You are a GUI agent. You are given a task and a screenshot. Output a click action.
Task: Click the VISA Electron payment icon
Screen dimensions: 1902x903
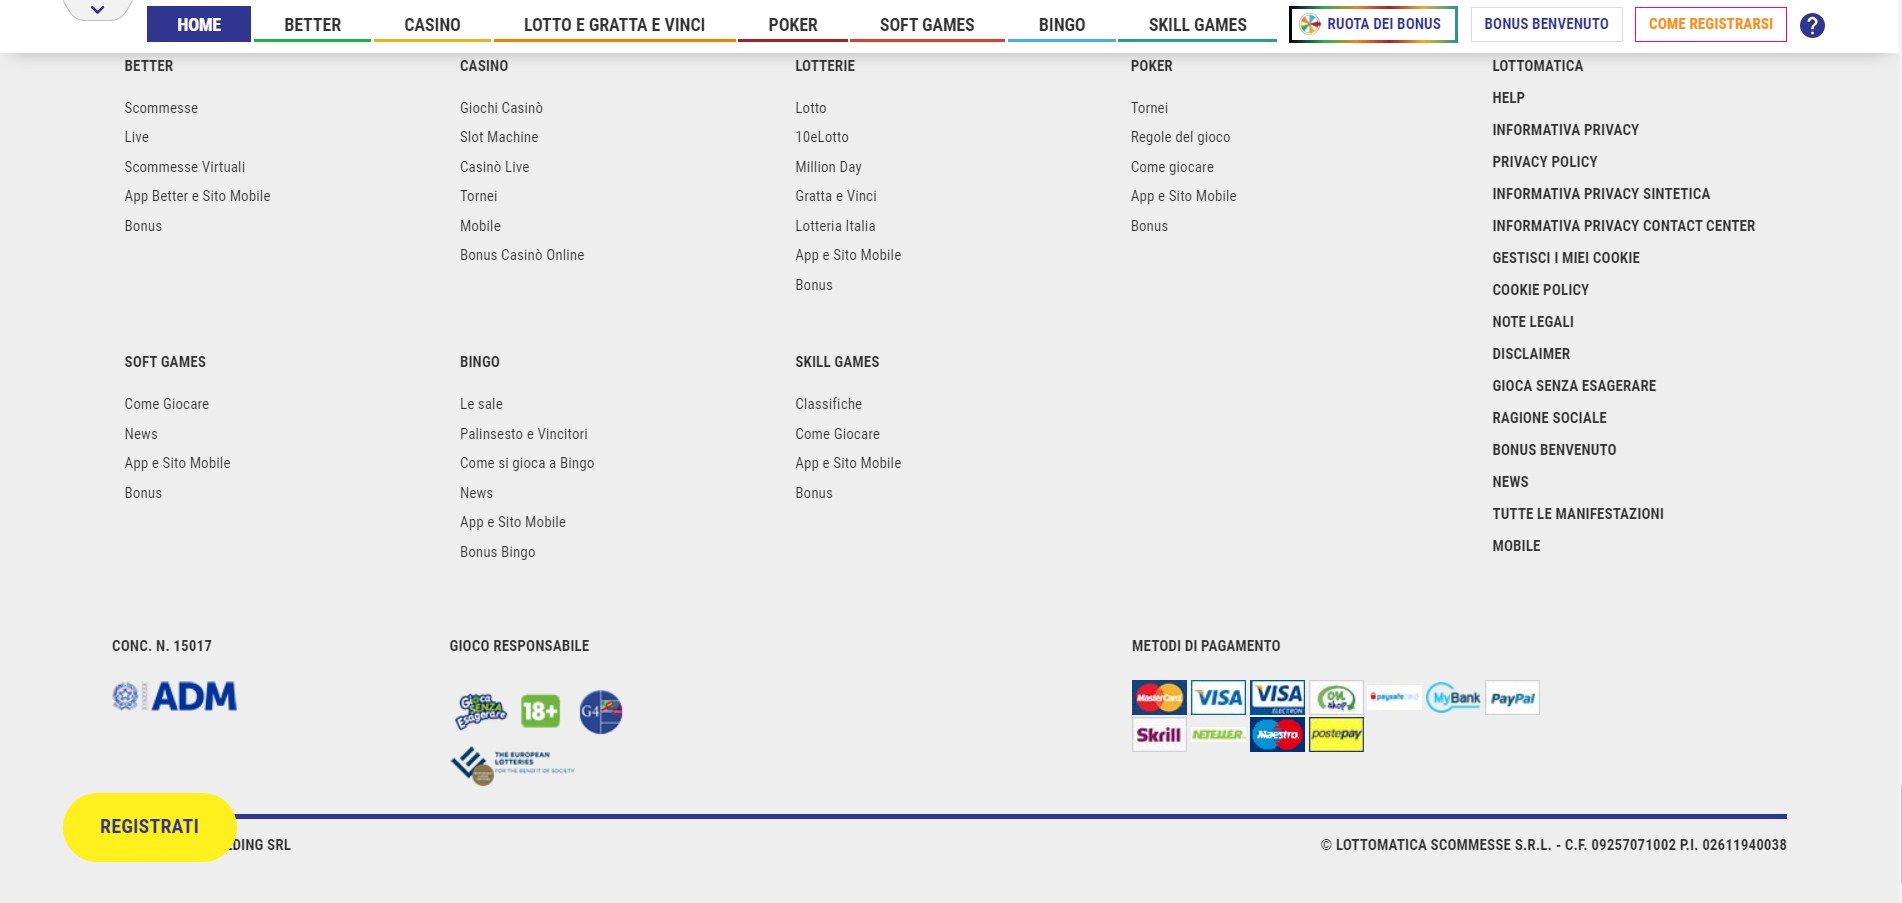tap(1277, 697)
